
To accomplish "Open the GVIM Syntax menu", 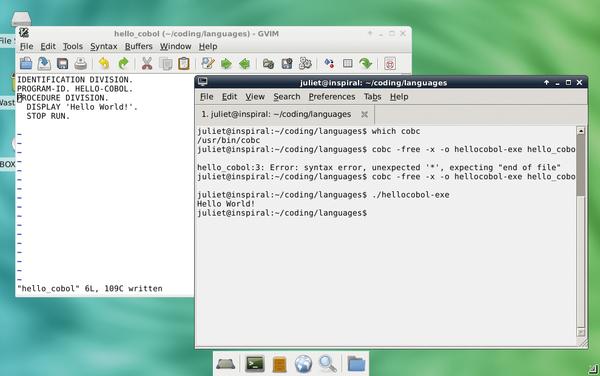I will tap(104, 46).
